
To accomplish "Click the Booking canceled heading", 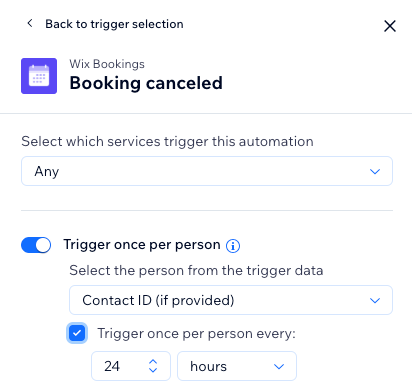I will (146, 83).
